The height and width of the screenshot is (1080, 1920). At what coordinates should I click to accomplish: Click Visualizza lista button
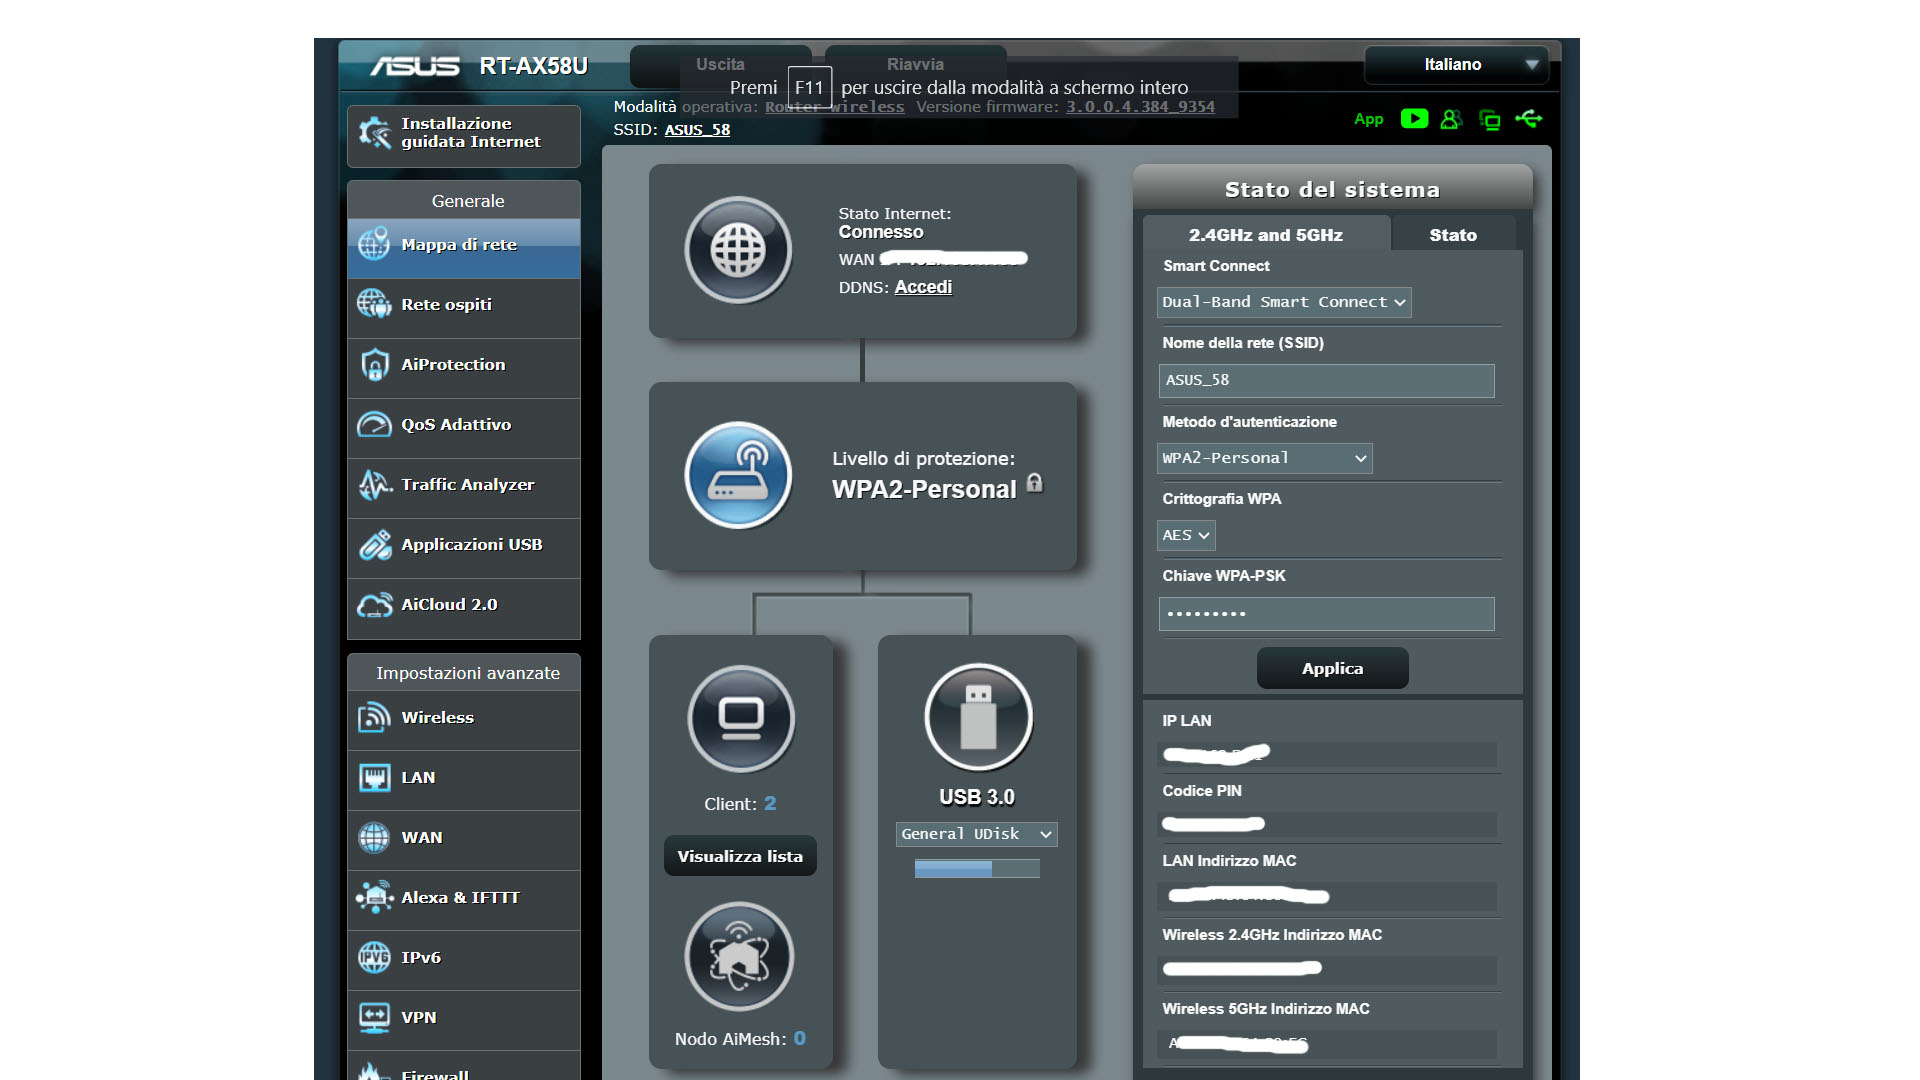(x=740, y=857)
